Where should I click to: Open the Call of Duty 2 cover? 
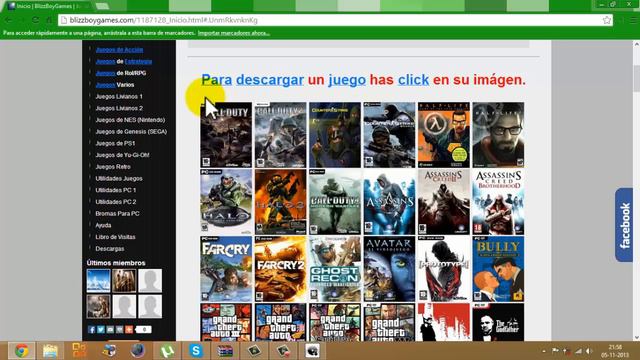pos(280,135)
